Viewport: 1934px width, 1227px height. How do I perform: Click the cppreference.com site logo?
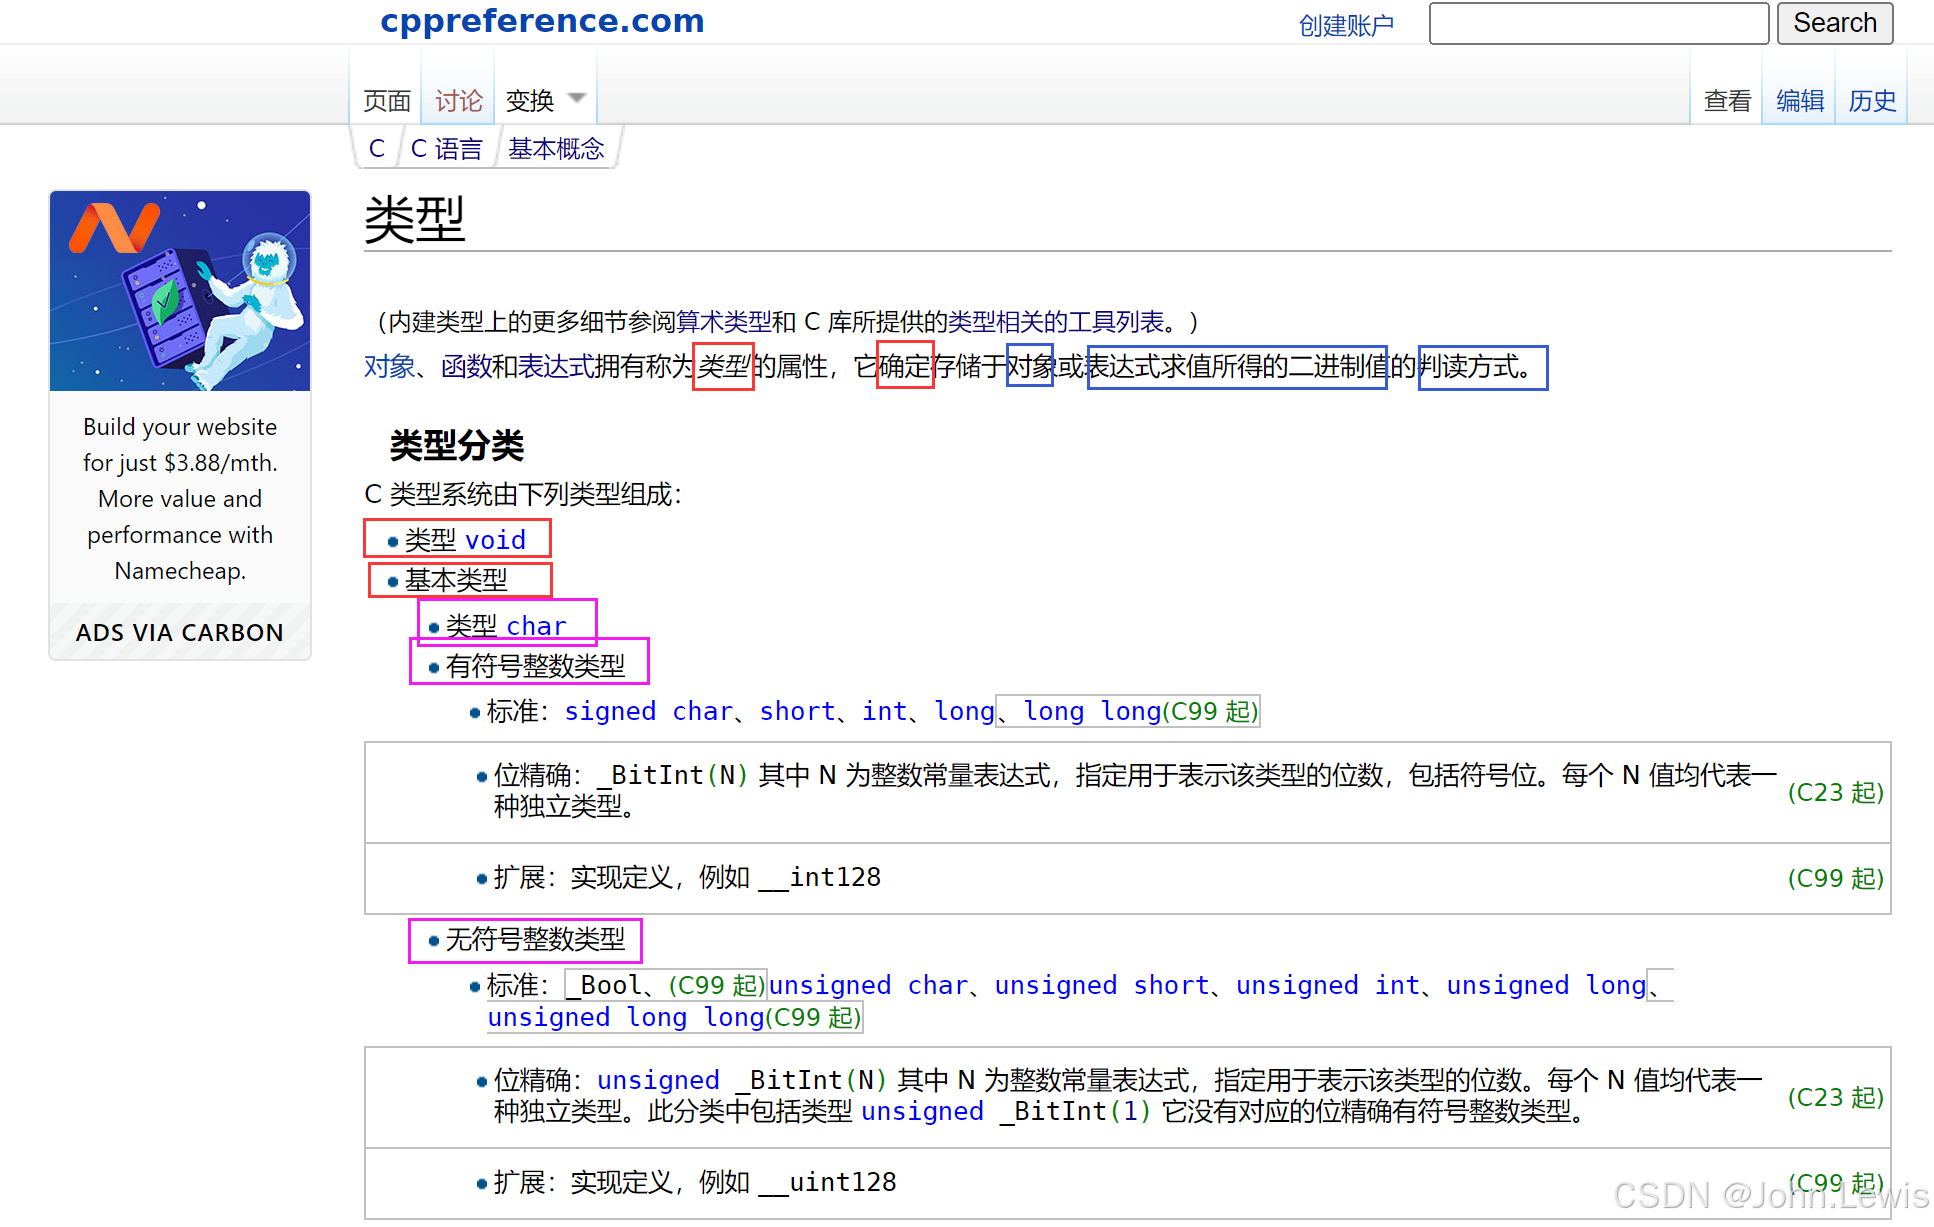coord(542,20)
